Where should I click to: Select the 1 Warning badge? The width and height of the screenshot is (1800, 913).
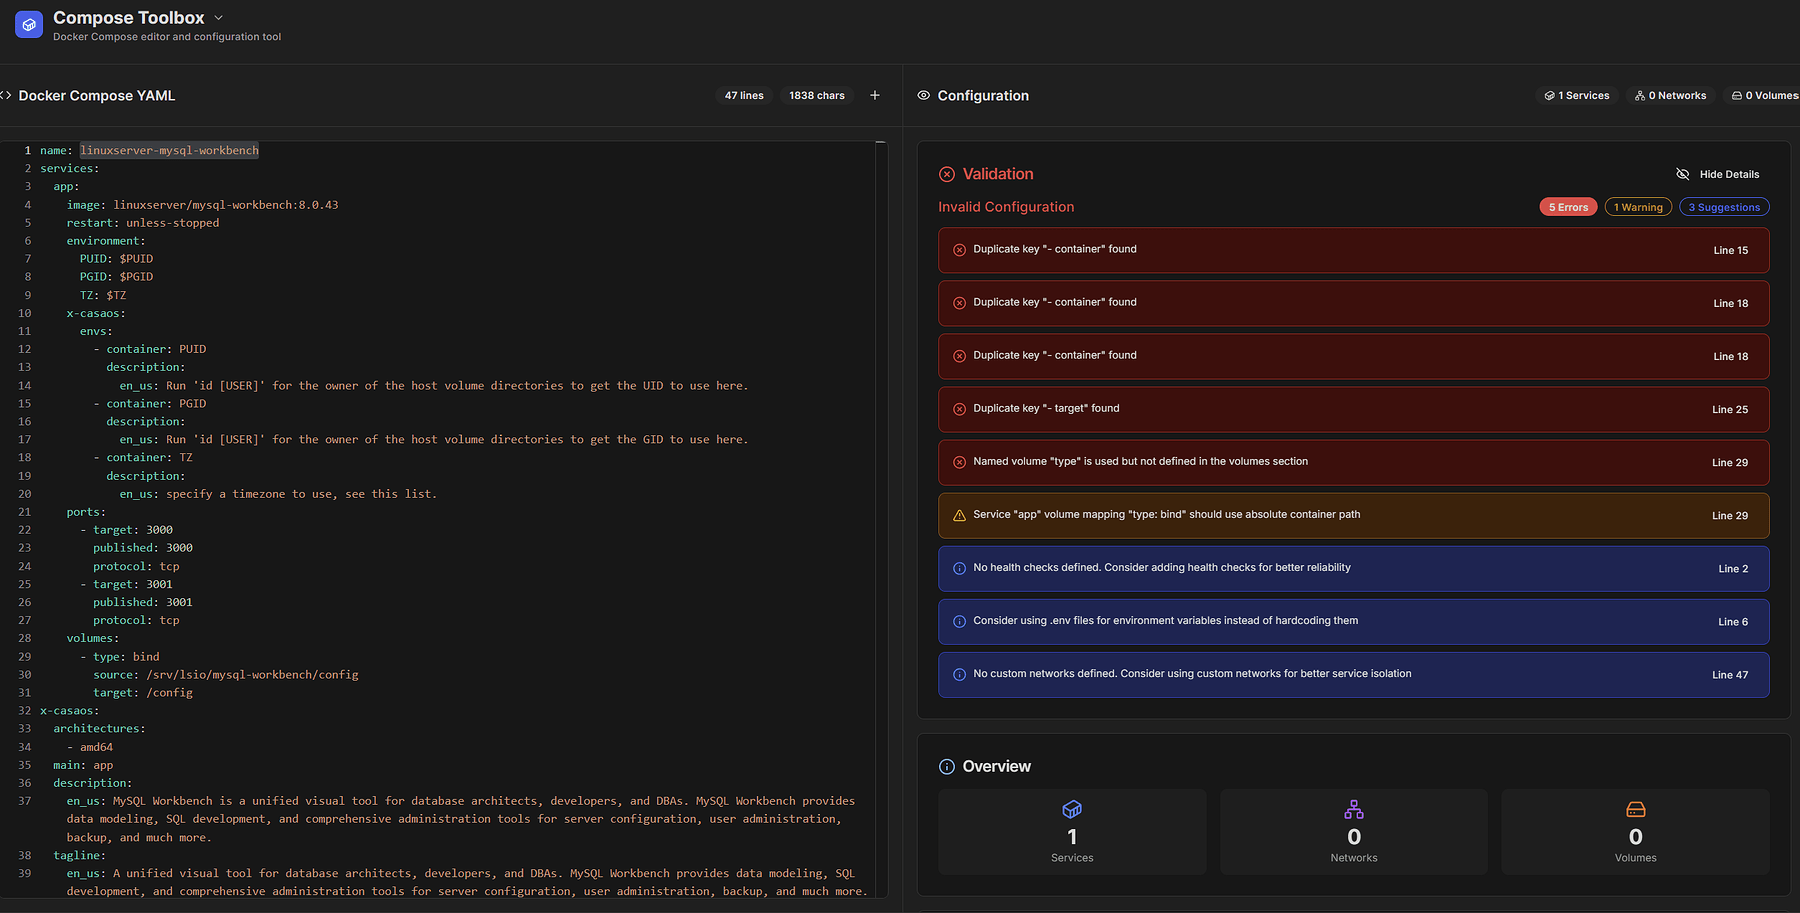1638,207
